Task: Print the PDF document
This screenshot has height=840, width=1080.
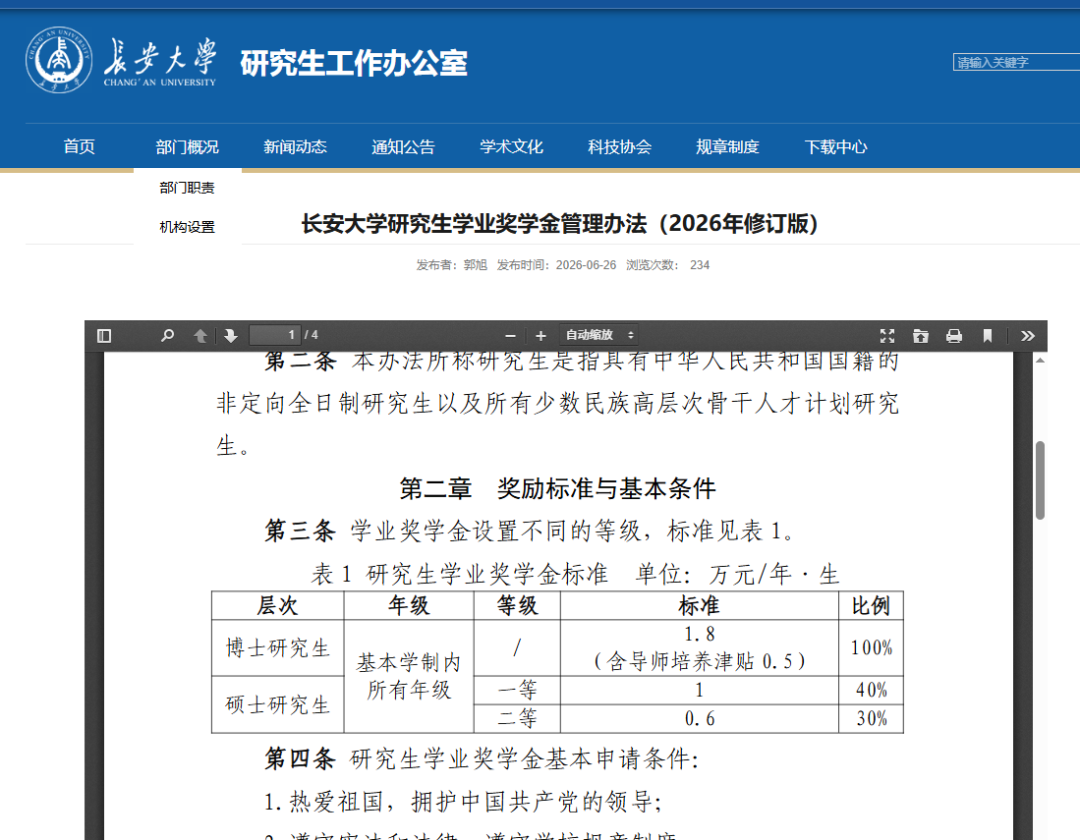Action: pyautogui.click(x=954, y=335)
